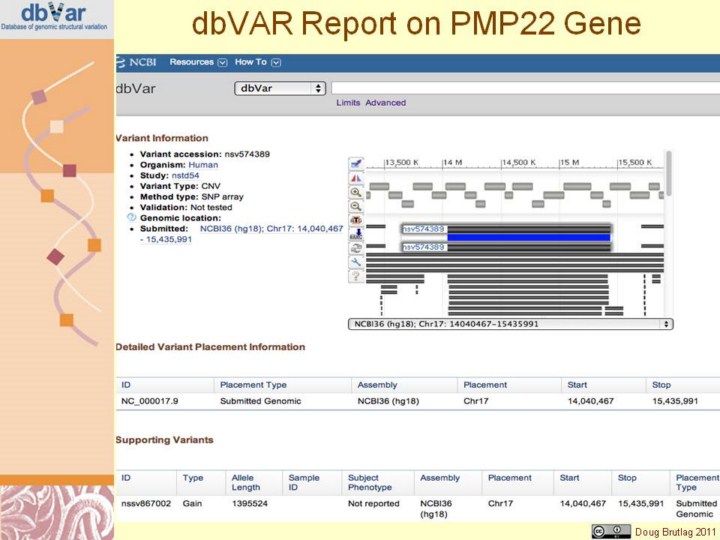This screenshot has height=540, width=720.
Task: Expand the Resources menu in NCBI header
Action: tap(198, 62)
